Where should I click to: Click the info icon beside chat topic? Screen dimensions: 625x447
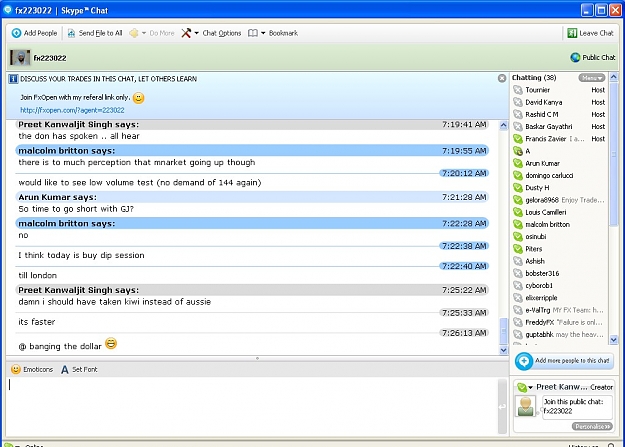13,79
